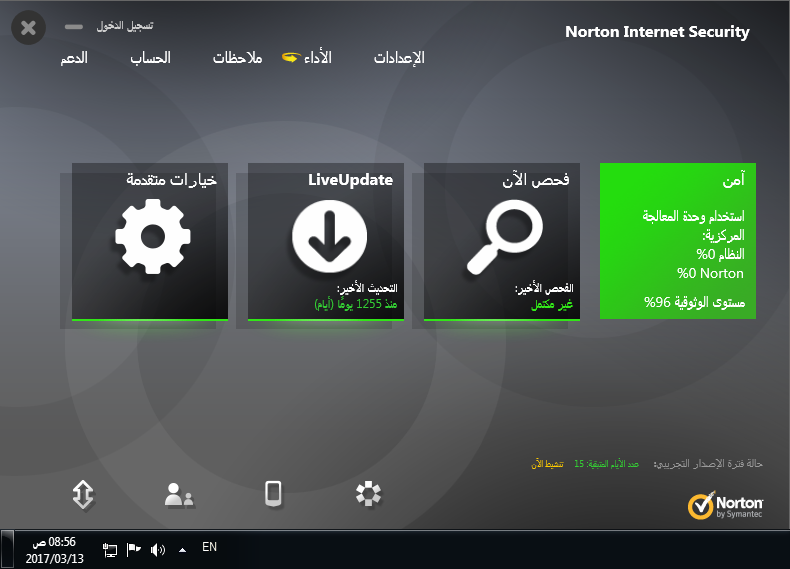Click the Sign In (تسجيل الدخول) link

coord(125,26)
